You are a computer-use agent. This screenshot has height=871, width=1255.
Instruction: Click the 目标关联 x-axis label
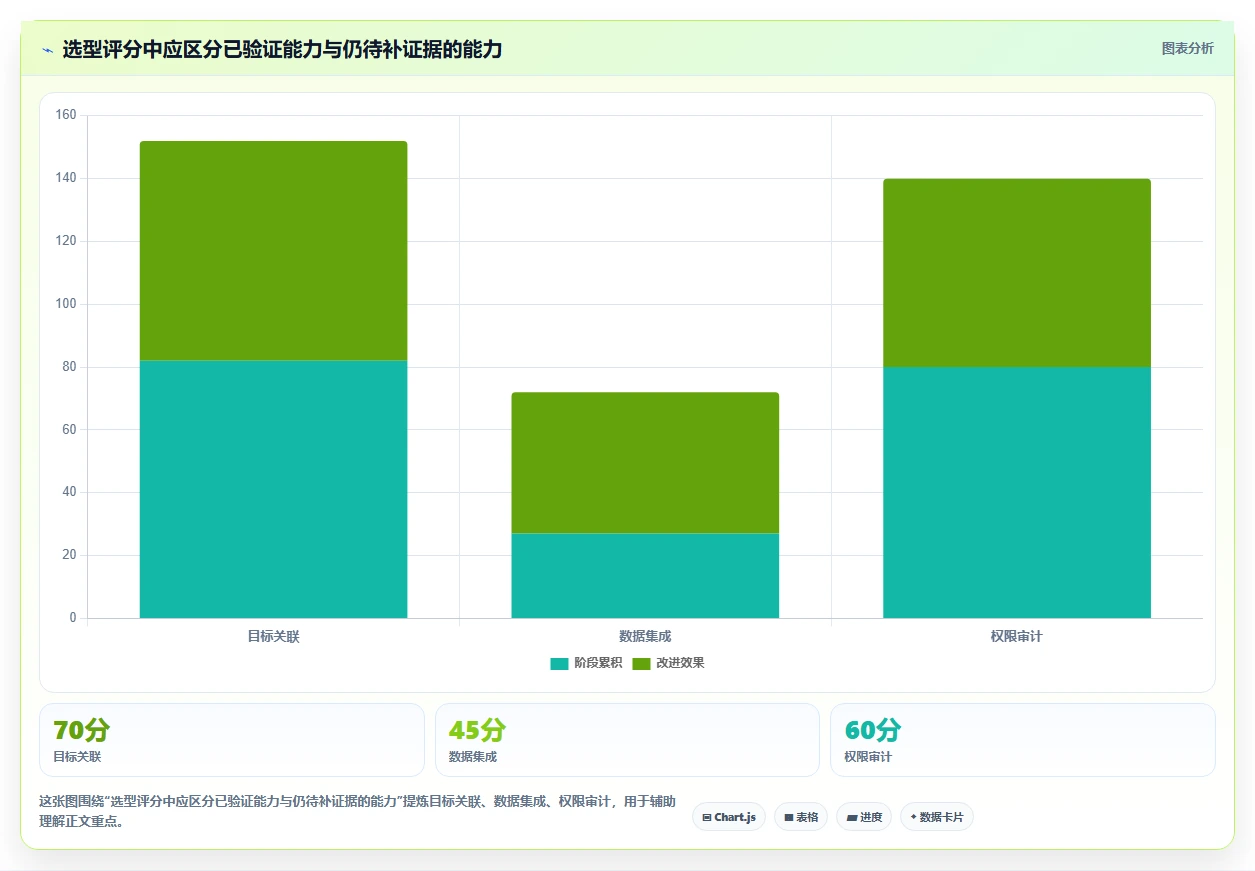pos(273,636)
